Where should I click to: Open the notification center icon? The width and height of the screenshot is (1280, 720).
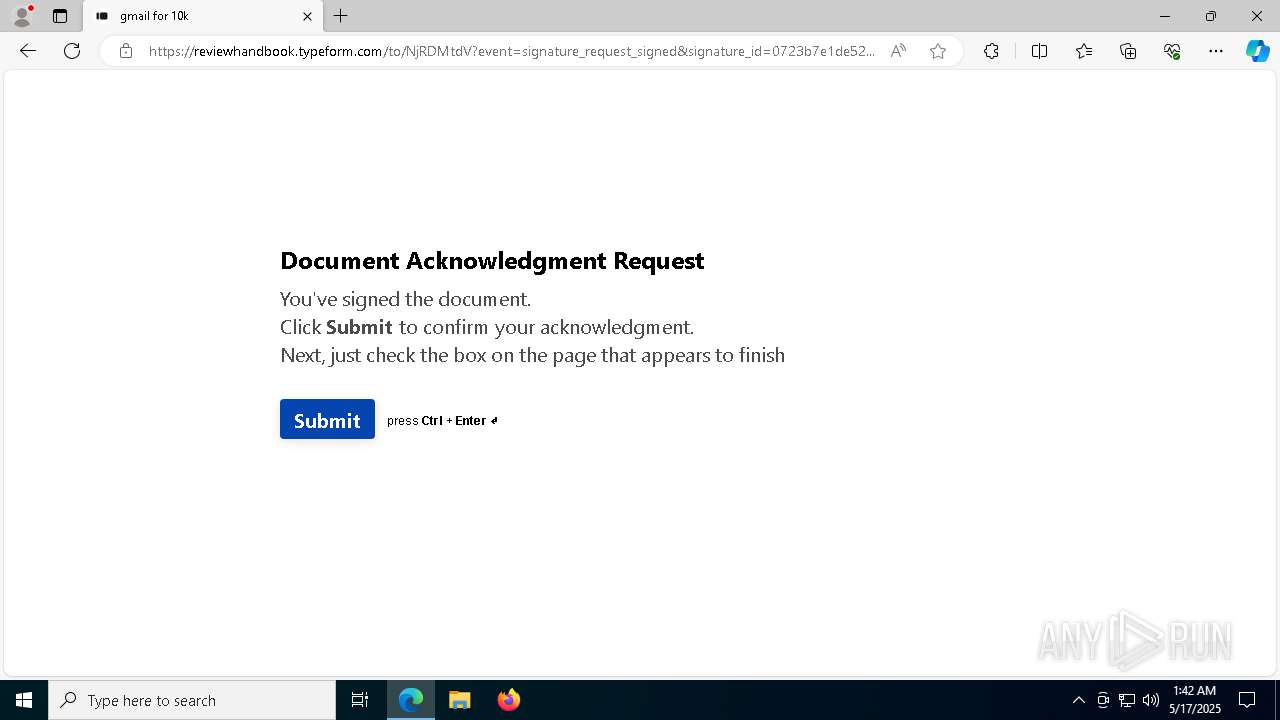click(1247, 700)
